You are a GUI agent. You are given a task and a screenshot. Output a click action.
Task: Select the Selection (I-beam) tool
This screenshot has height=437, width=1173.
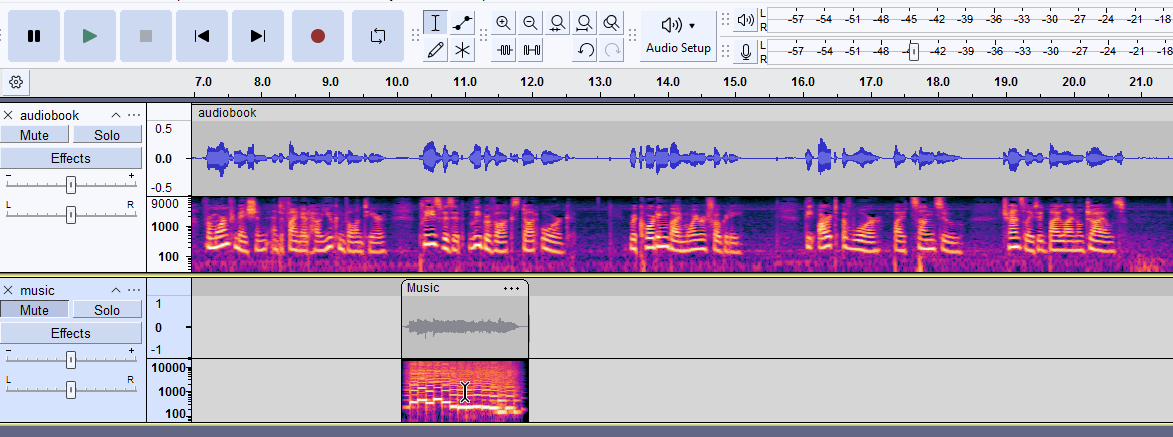[x=435, y=22]
